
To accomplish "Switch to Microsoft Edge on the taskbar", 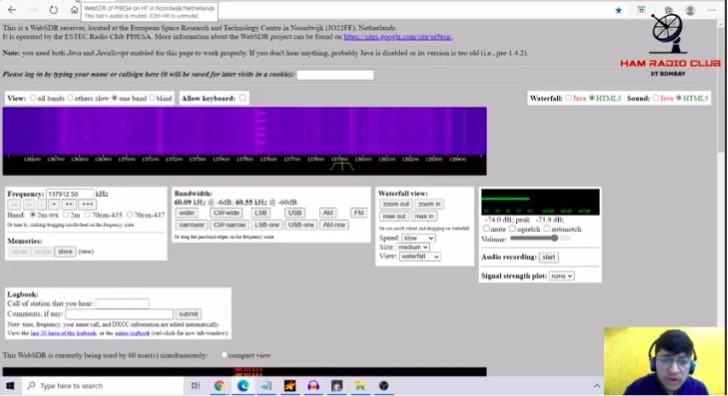I will click(243, 386).
